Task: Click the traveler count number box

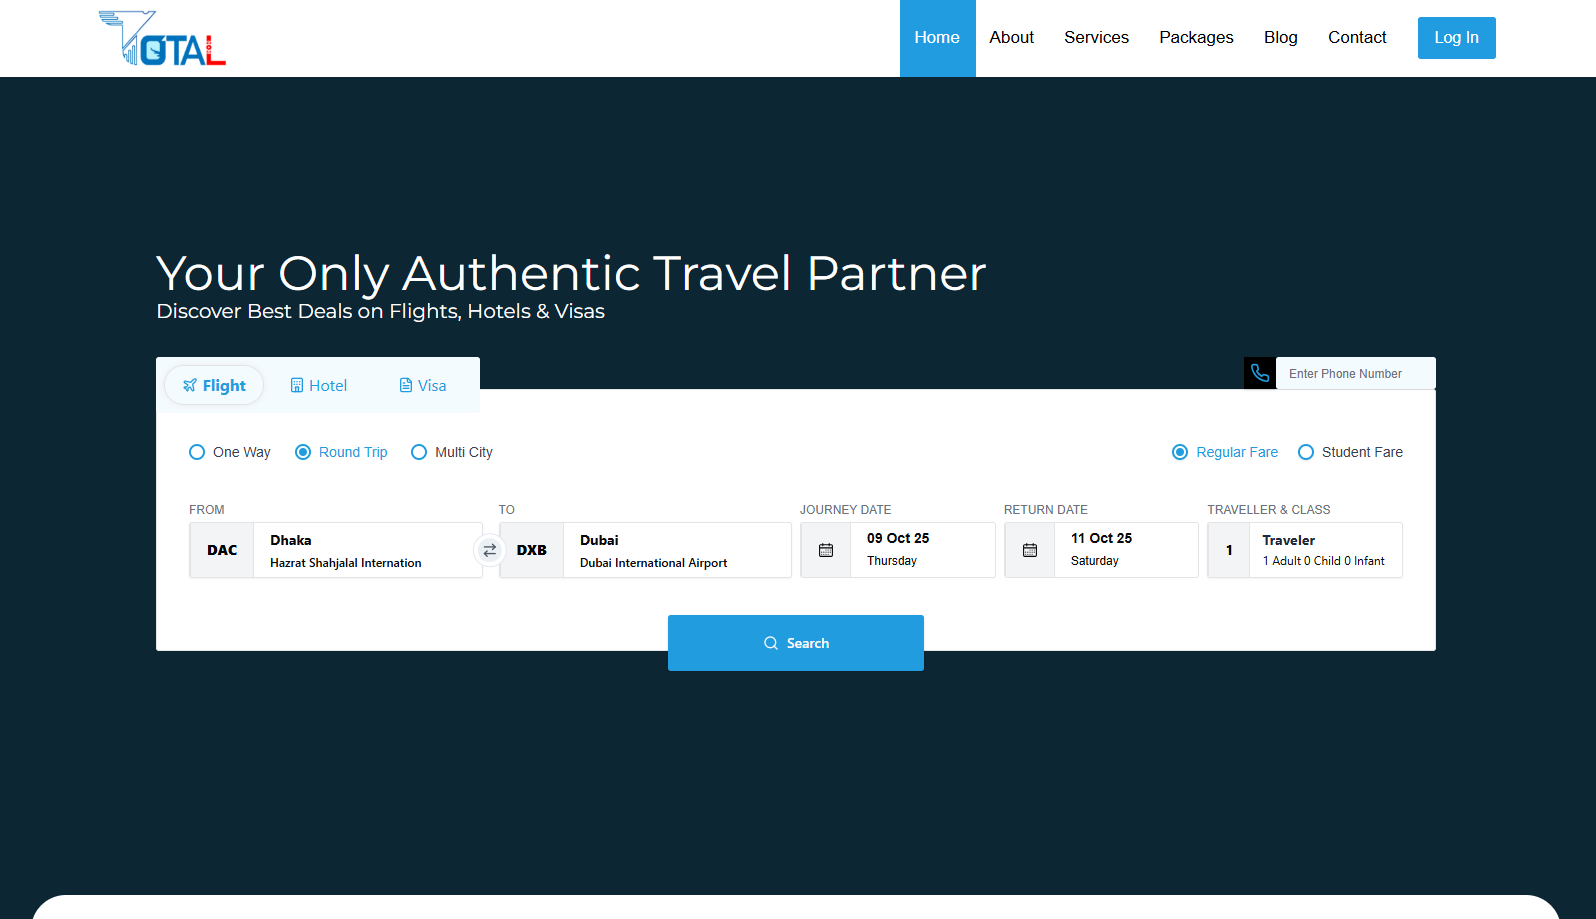Action: click(1229, 550)
